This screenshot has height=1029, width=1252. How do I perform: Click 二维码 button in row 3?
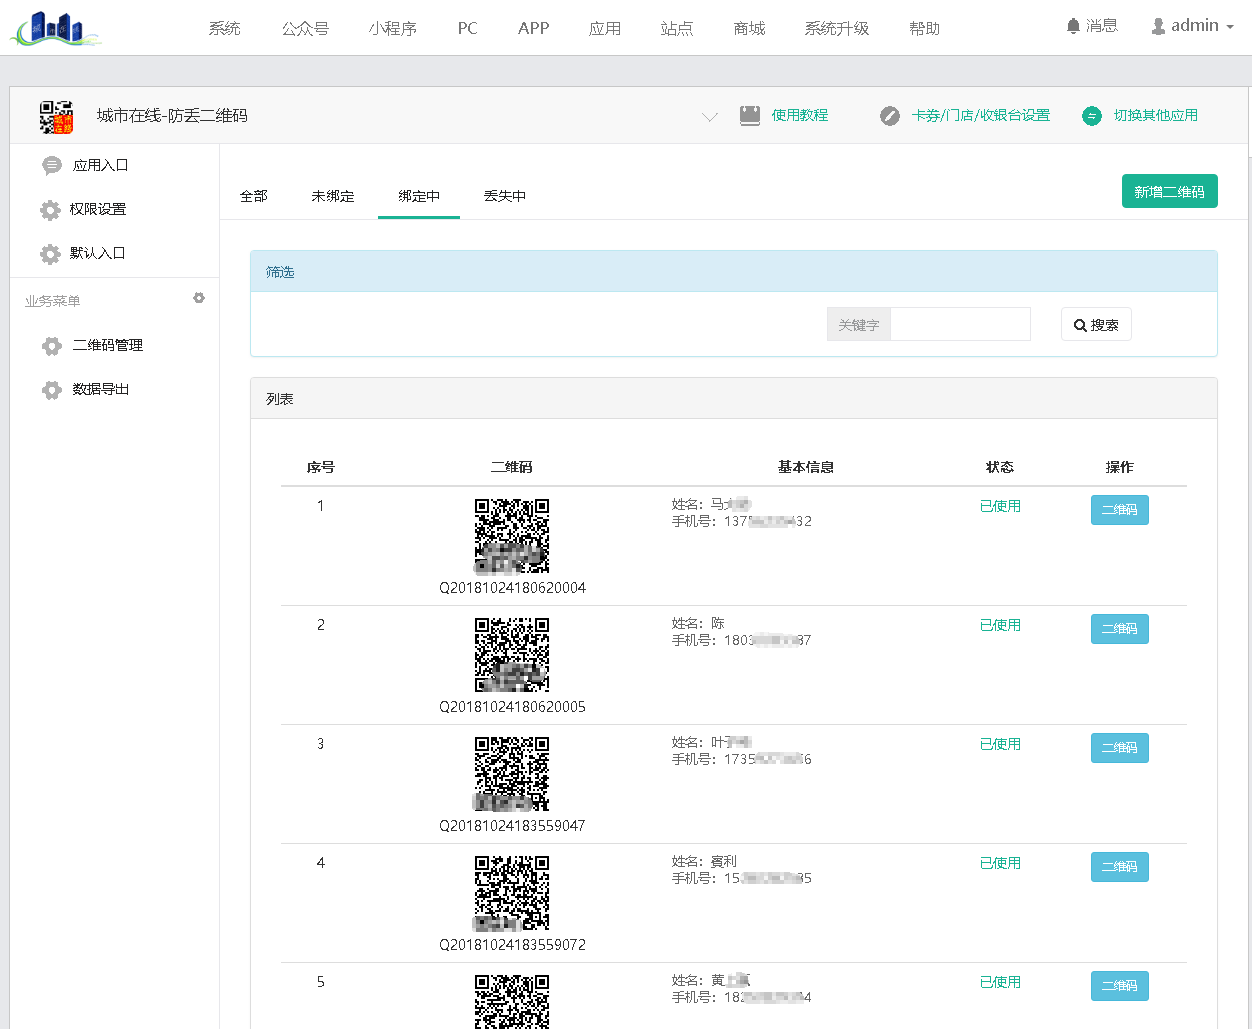[x=1120, y=748]
